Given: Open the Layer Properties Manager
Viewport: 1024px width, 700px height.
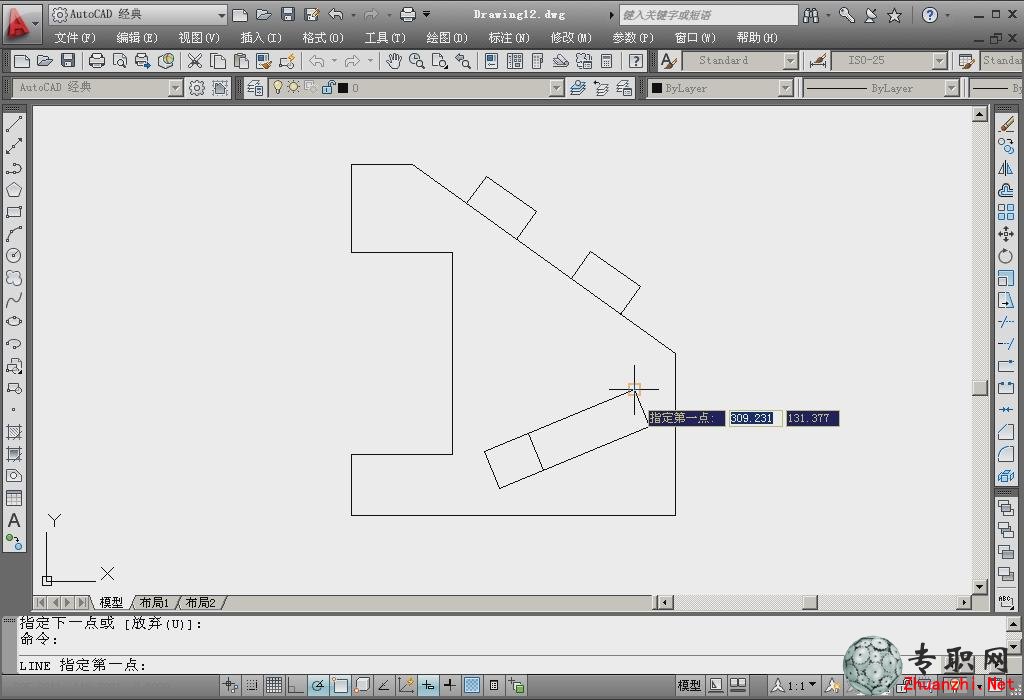Looking at the screenshot, I should (x=255, y=88).
